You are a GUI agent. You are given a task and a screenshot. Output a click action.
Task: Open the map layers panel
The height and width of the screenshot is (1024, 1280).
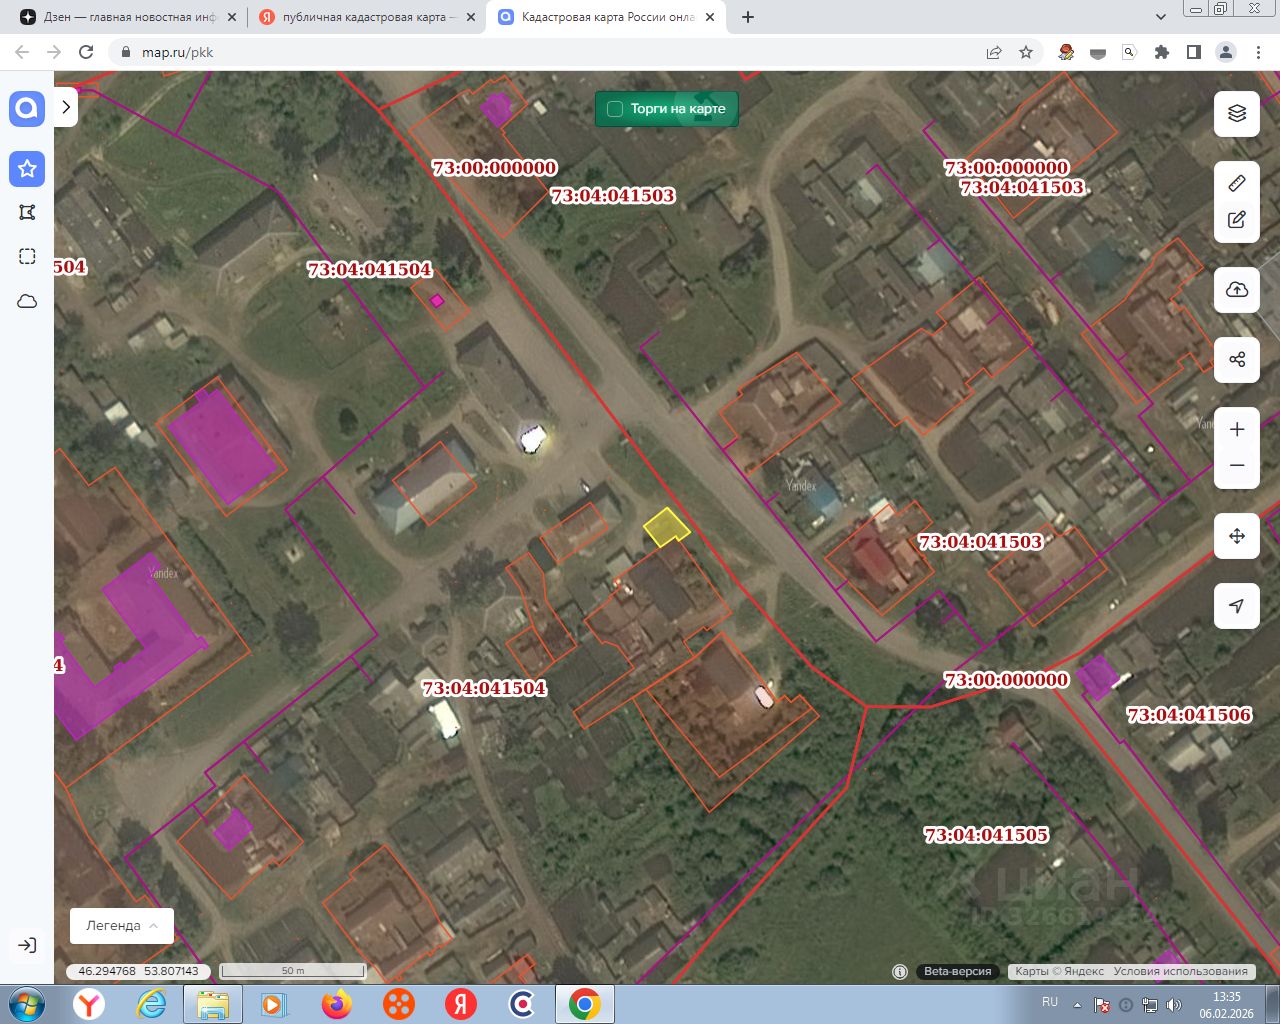click(x=1237, y=113)
